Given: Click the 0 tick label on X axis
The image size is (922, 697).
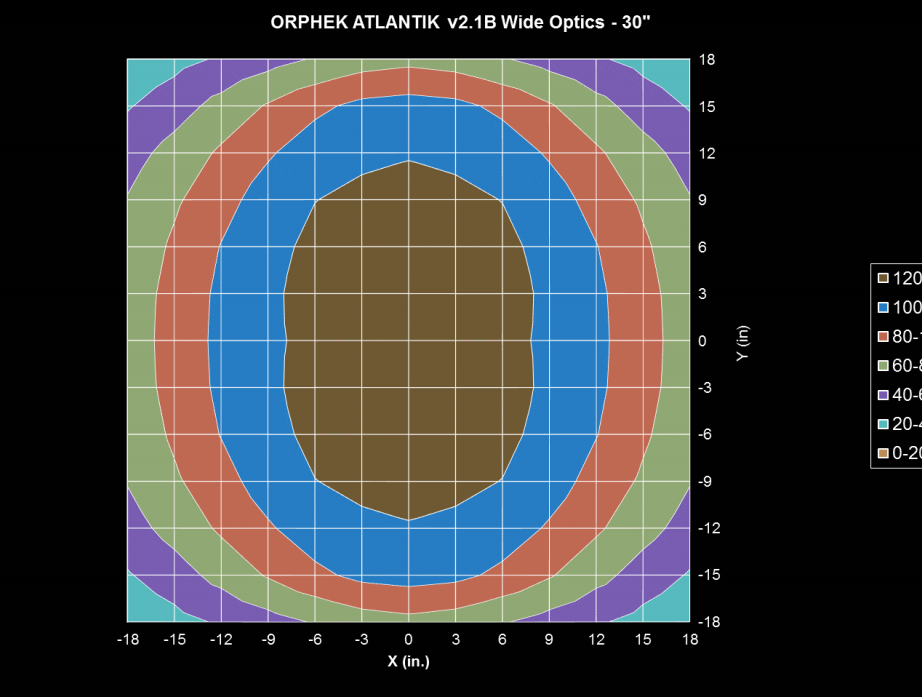Looking at the screenshot, I should 408,639.
